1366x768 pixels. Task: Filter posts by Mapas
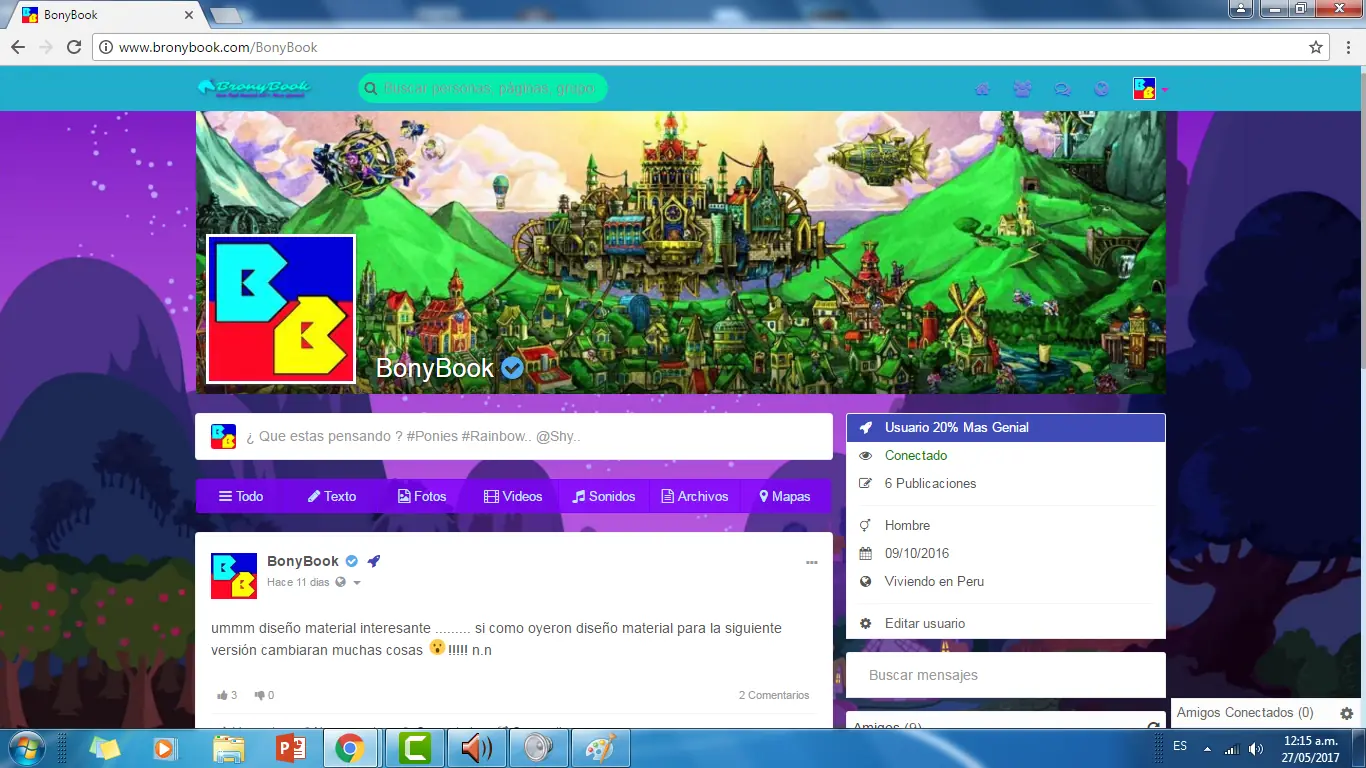[785, 496]
